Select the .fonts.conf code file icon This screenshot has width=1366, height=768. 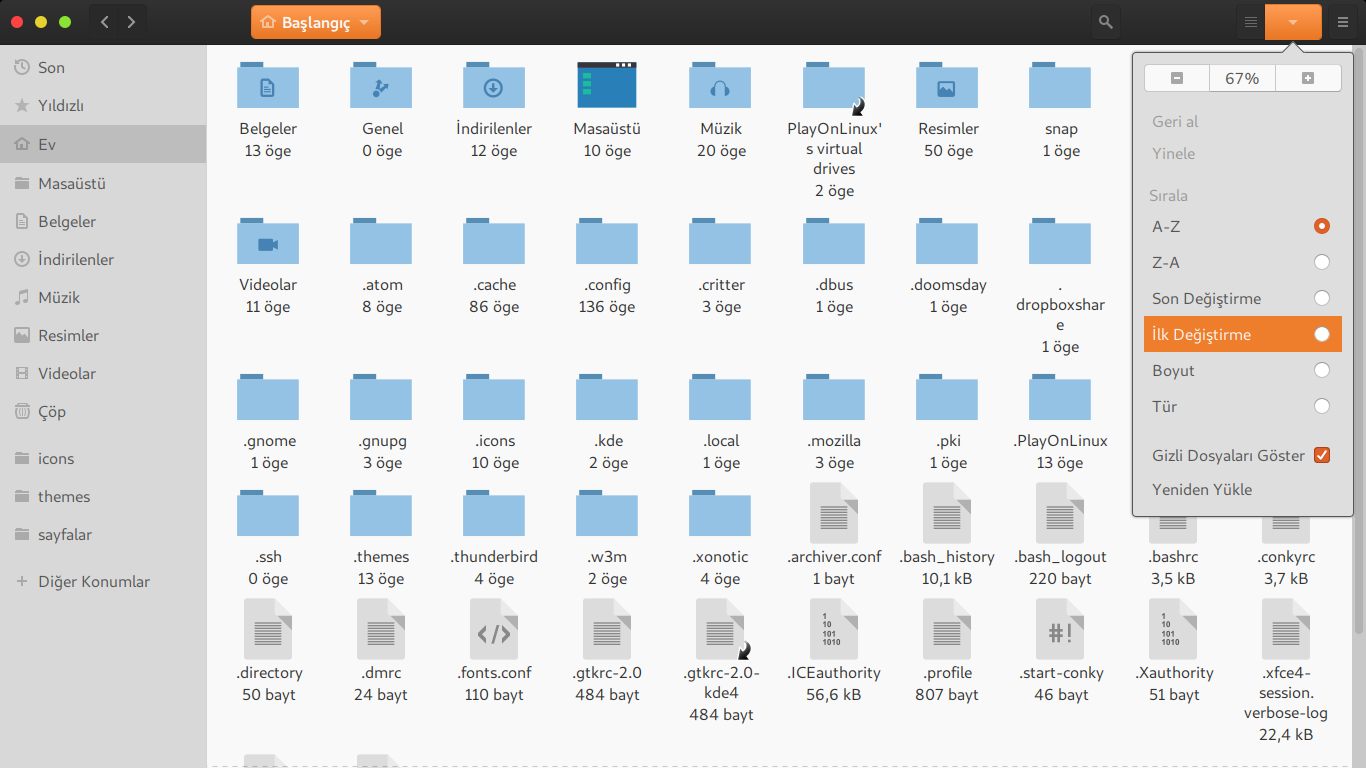point(494,629)
